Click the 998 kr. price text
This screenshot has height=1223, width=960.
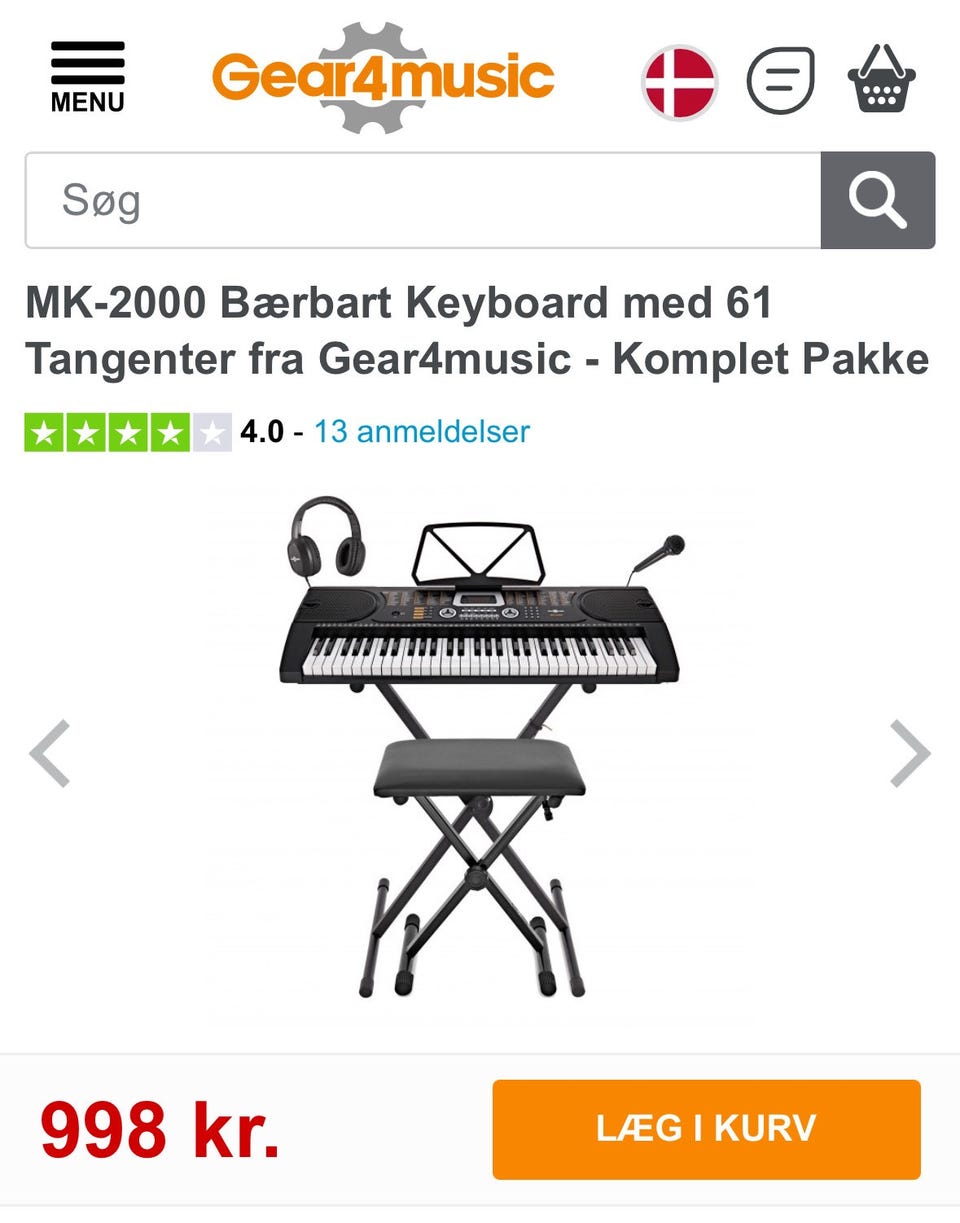[x=160, y=1130]
